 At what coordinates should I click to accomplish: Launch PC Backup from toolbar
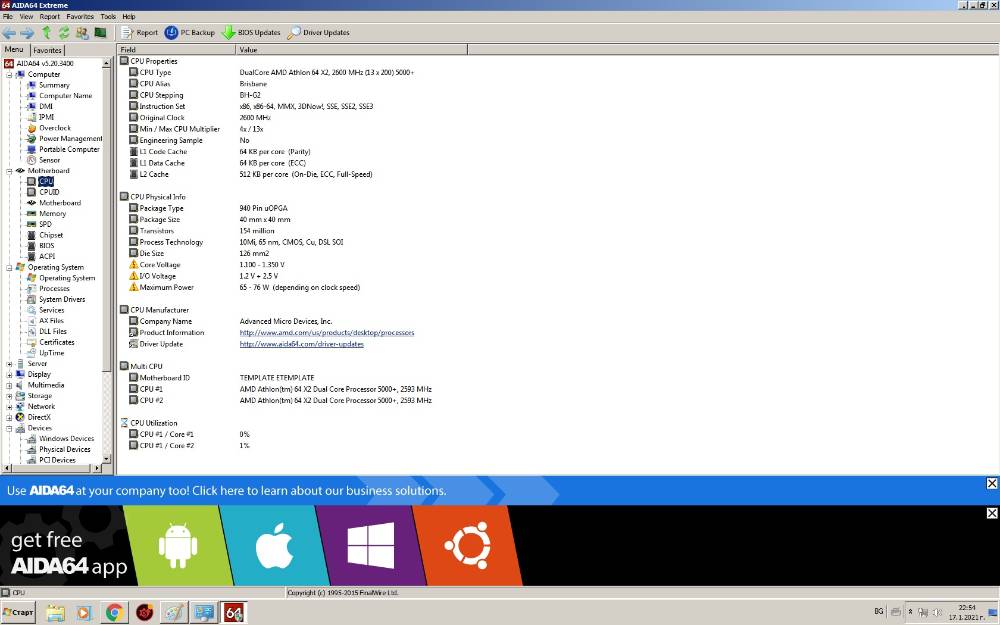click(x=189, y=33)
